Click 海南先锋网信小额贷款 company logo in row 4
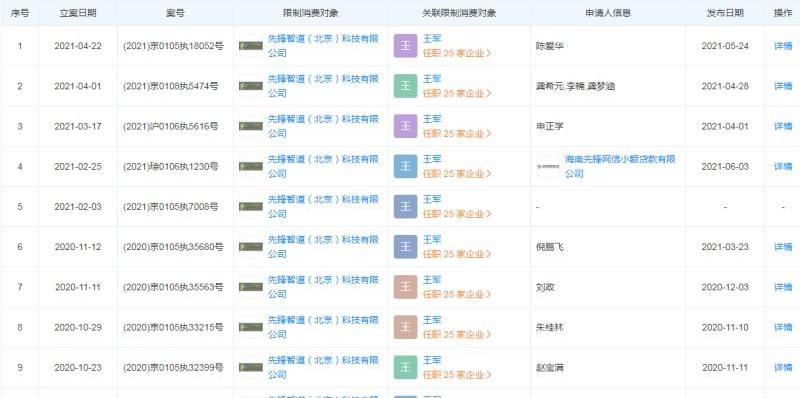 click(548, 166)
